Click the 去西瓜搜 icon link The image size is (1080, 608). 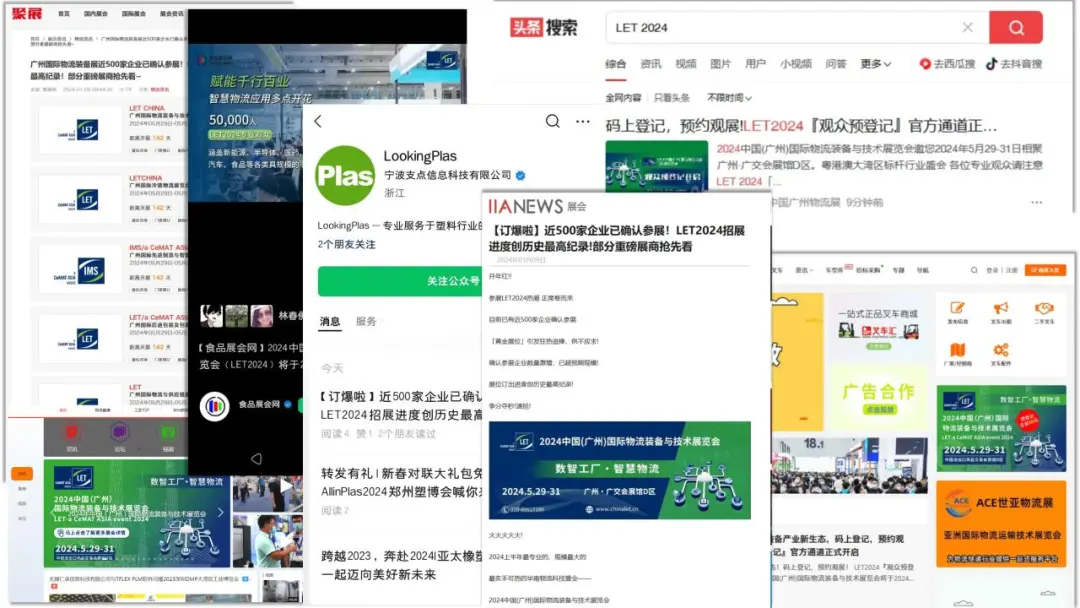tap(947, 64)
